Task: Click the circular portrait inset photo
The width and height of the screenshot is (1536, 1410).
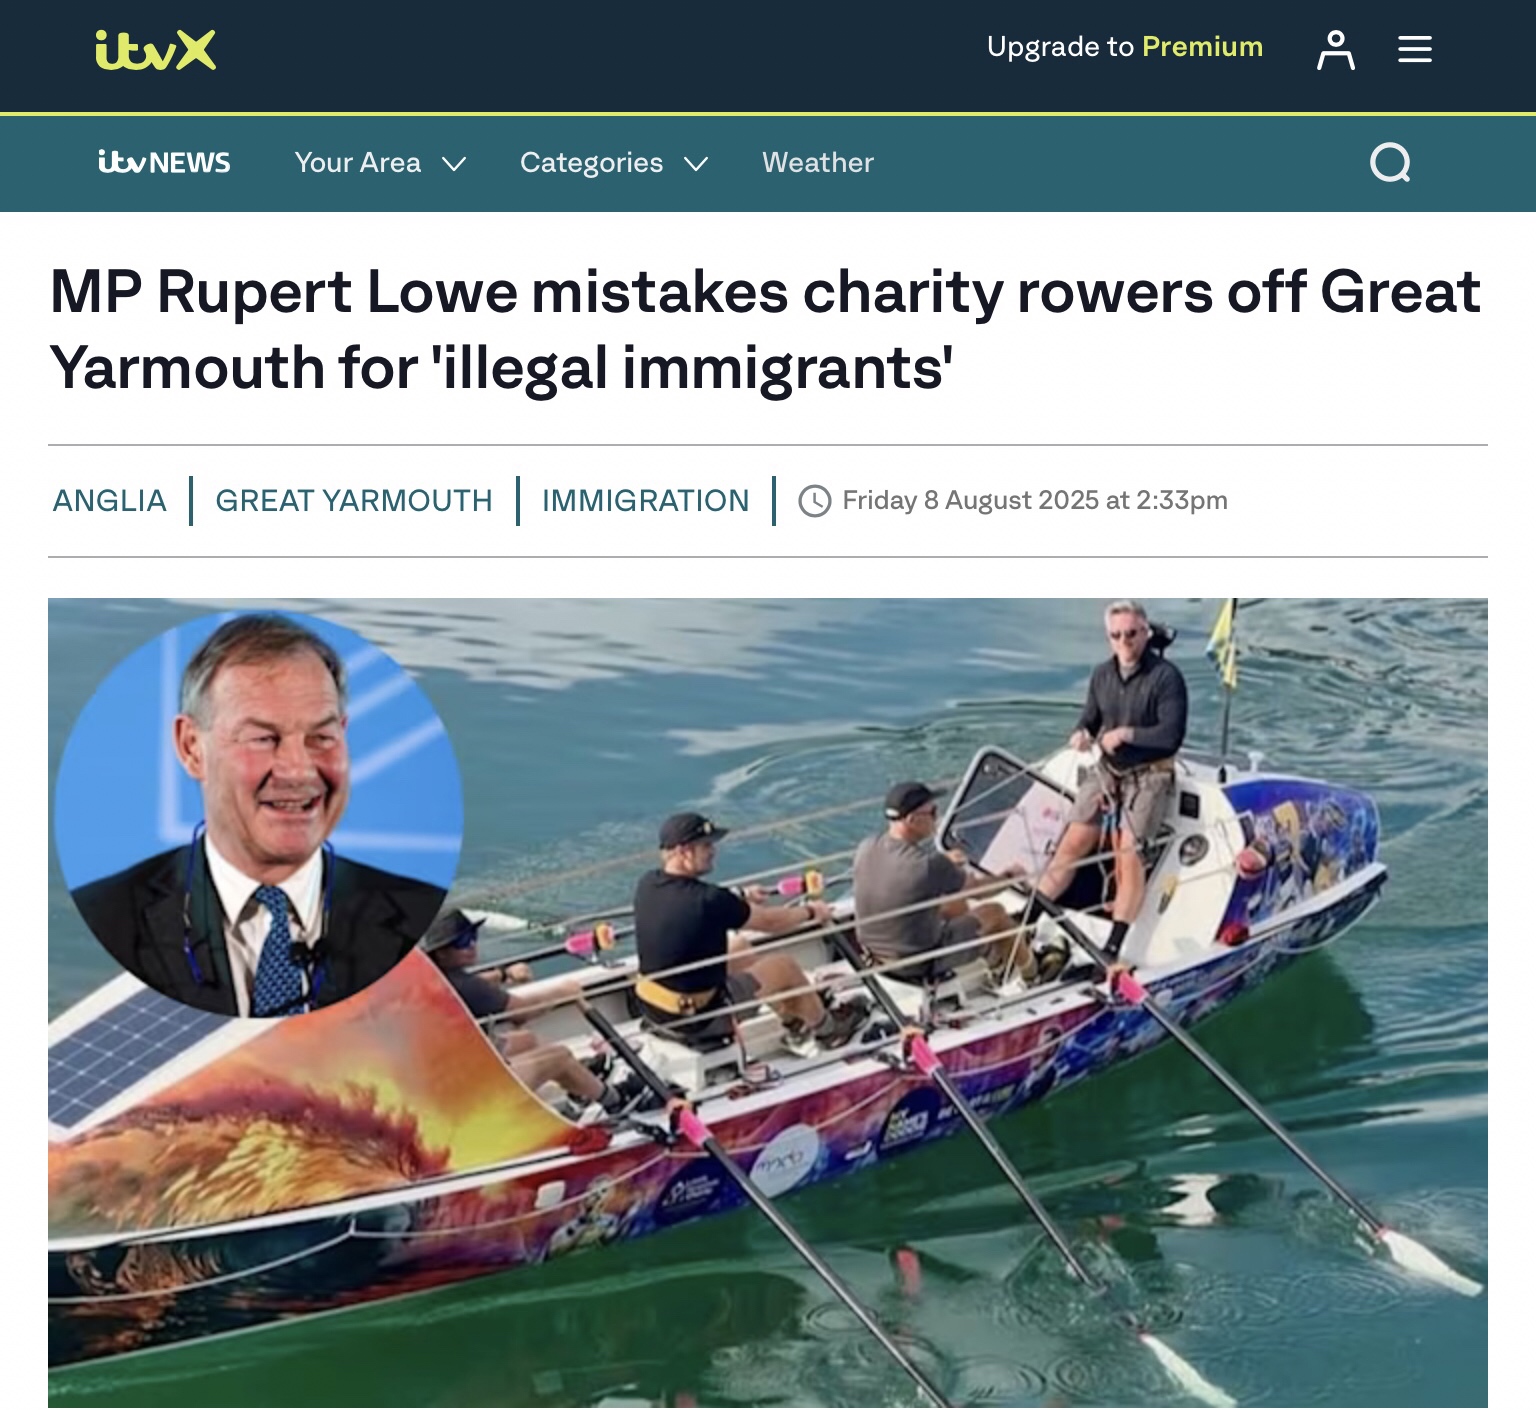Action: (x=259, y=813)
